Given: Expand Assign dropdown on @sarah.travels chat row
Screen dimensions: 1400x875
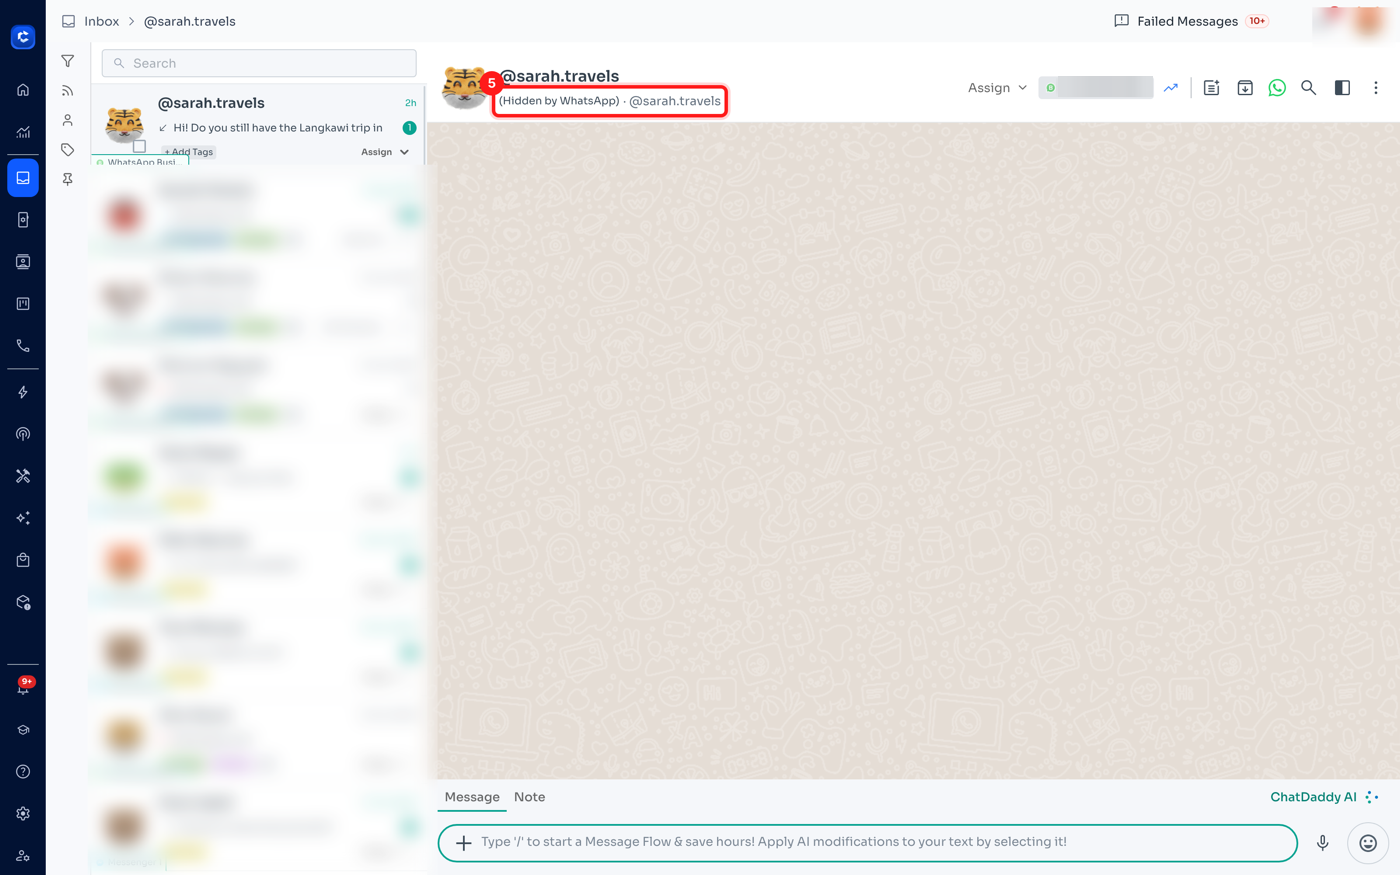Looking at the screenshot, I should pos(385,152).
